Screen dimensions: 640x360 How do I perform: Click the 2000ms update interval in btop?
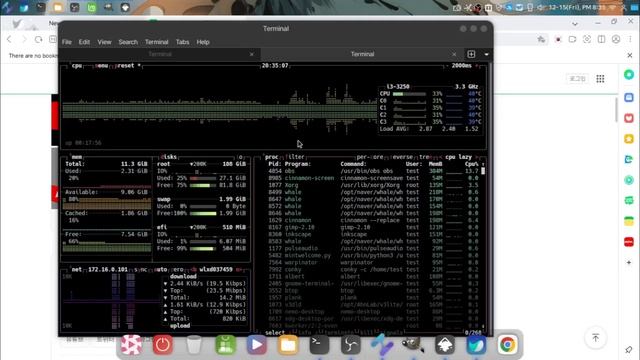click(x=462, y=65)
